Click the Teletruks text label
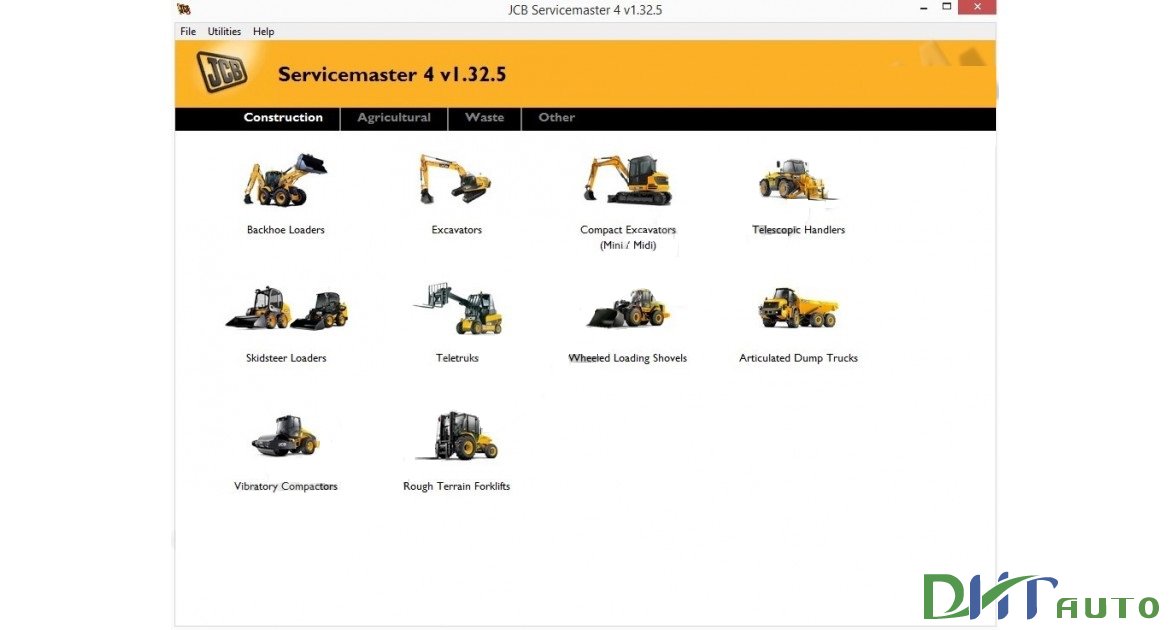Screen dimensions: 1170x630 (457, 358)
